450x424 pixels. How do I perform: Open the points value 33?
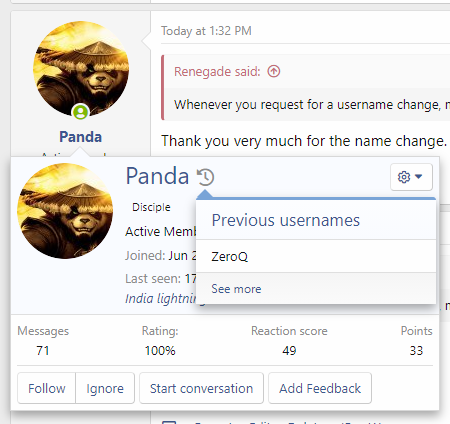click(x=416, y=351)
